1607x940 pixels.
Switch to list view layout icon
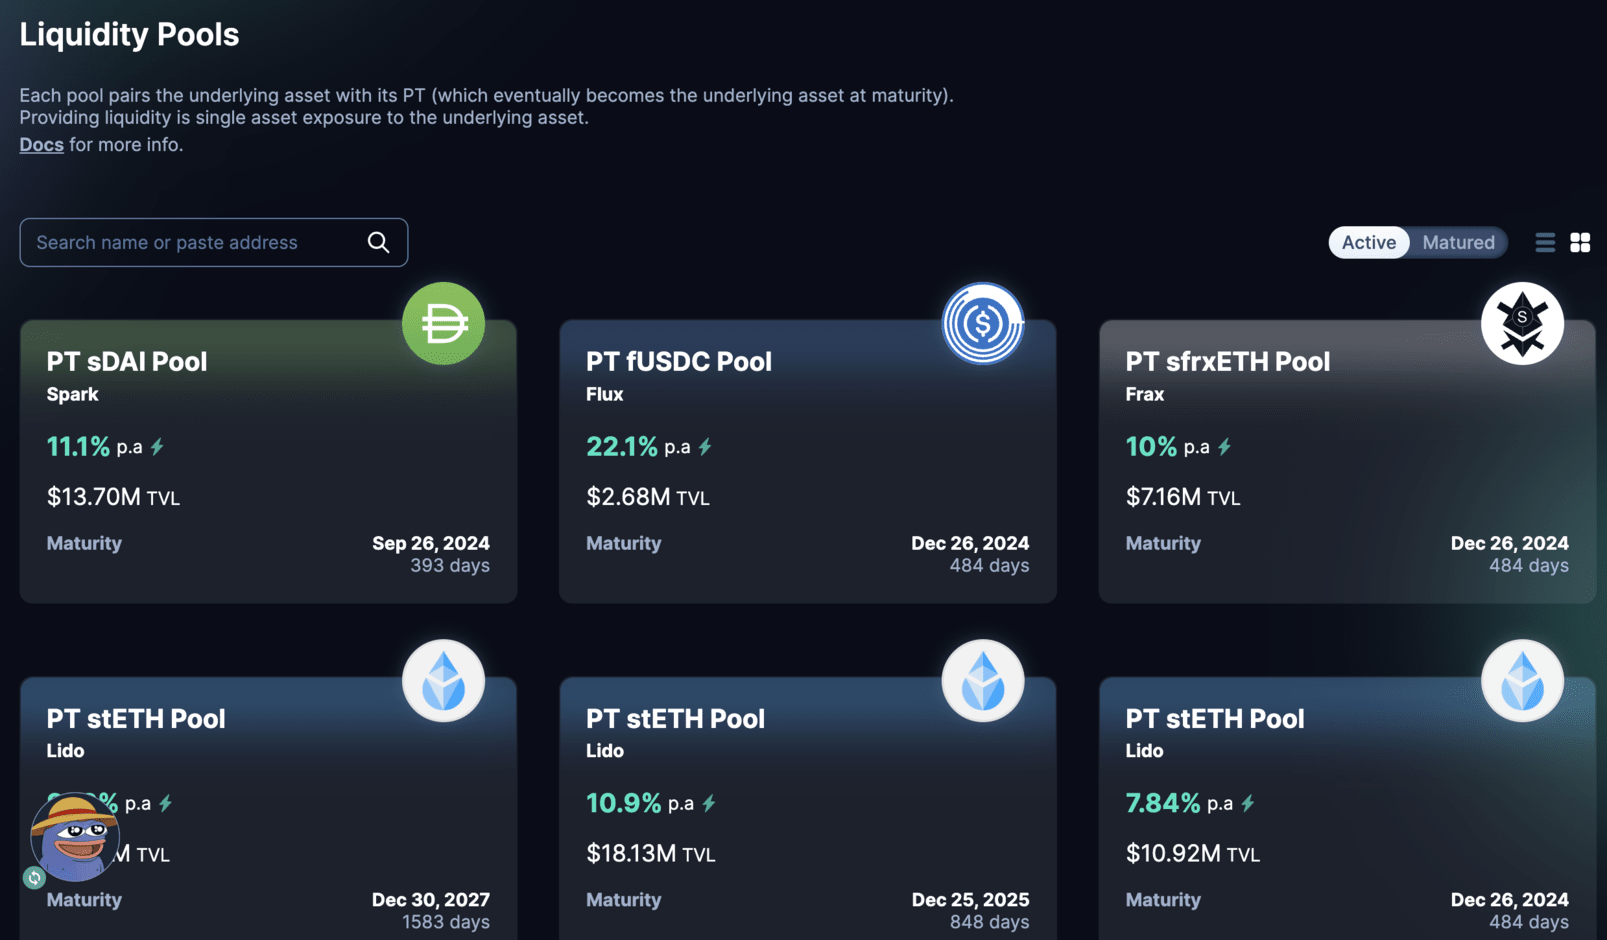1545,242
